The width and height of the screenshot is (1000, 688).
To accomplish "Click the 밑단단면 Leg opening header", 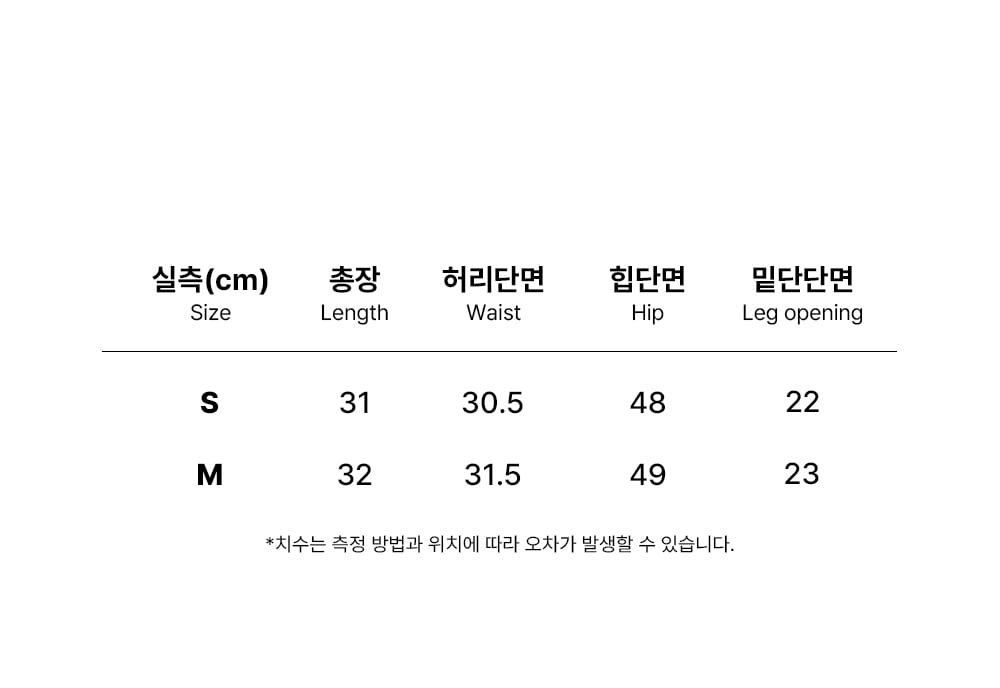I will point(802,295).
